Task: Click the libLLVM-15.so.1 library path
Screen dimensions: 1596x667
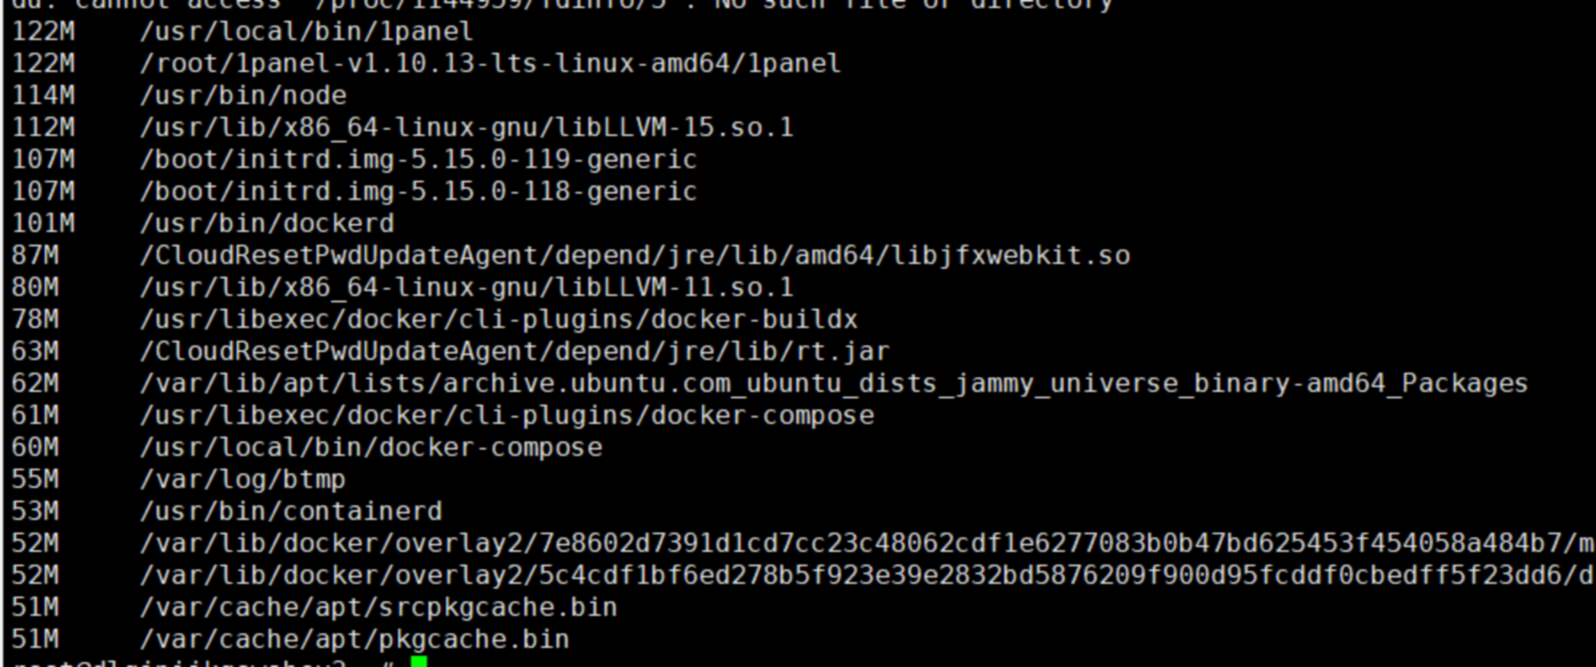Action: coord(466,127)
